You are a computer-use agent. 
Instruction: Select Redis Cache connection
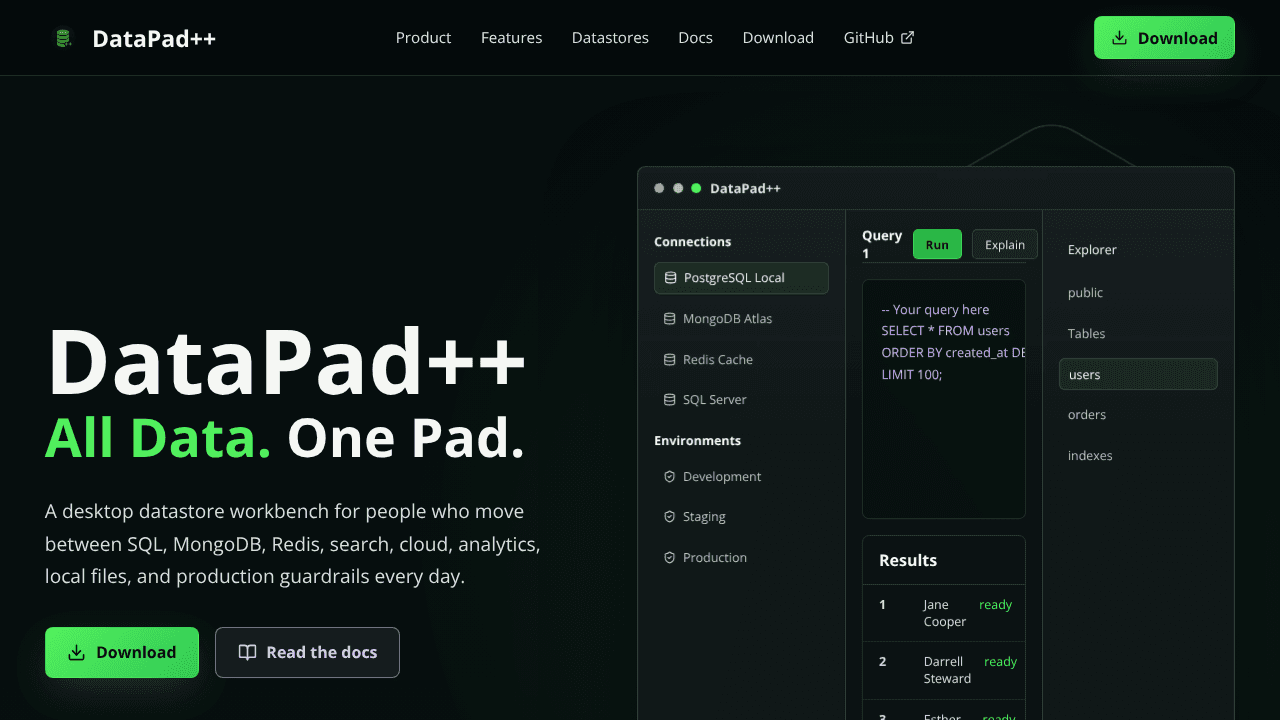click(741, 359)
